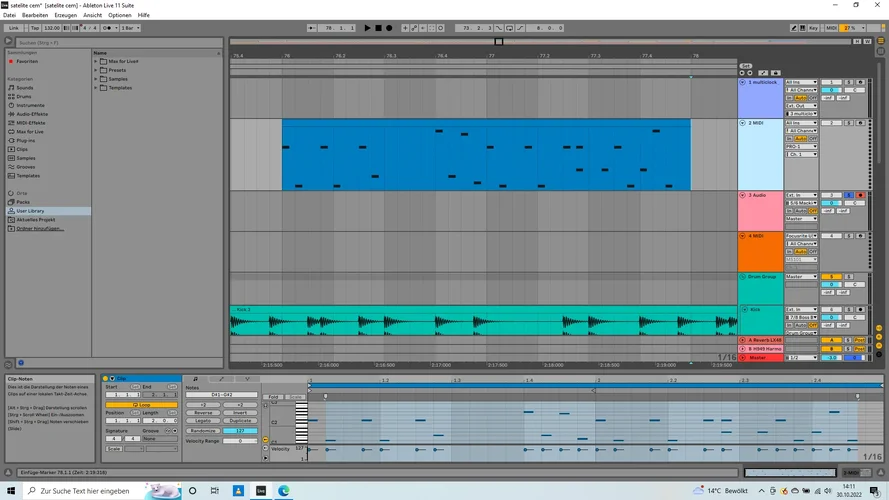
Task: Expand the Max for Live folder
Action: point(96,61)
